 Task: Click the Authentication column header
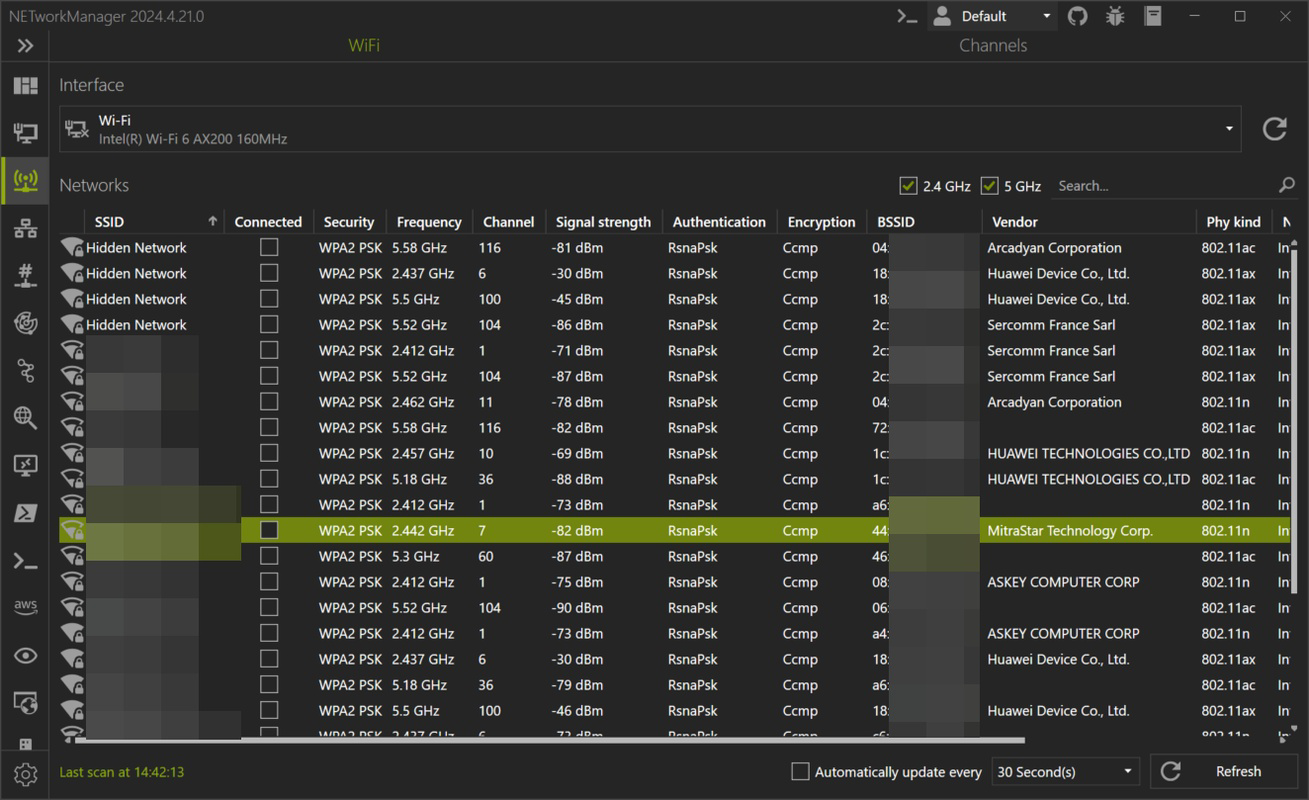pyautogui.click(x=719, y=222)
